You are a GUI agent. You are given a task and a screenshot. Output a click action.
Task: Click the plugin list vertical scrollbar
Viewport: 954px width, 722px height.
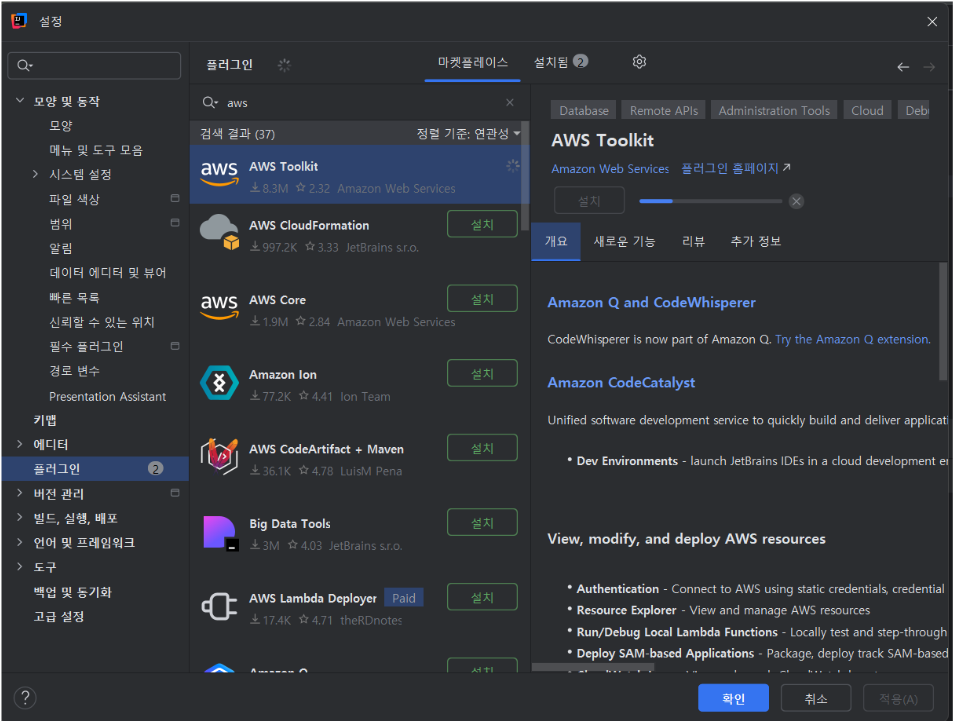tap(524, 176)
